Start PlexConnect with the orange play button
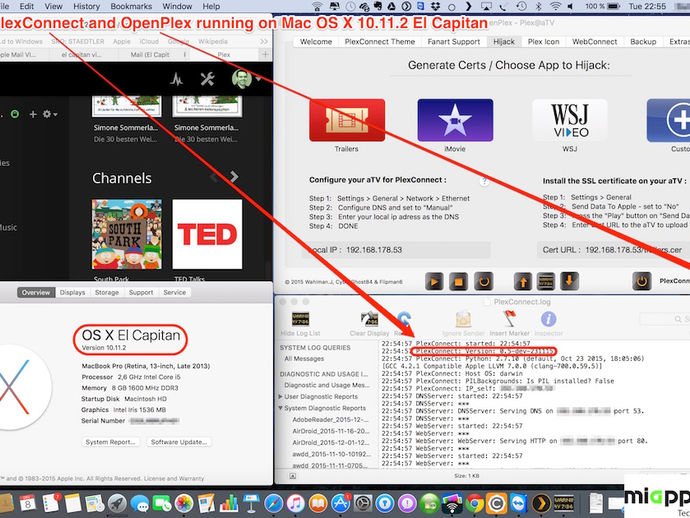Screen dimensions: 690x518 pos(434,282)
